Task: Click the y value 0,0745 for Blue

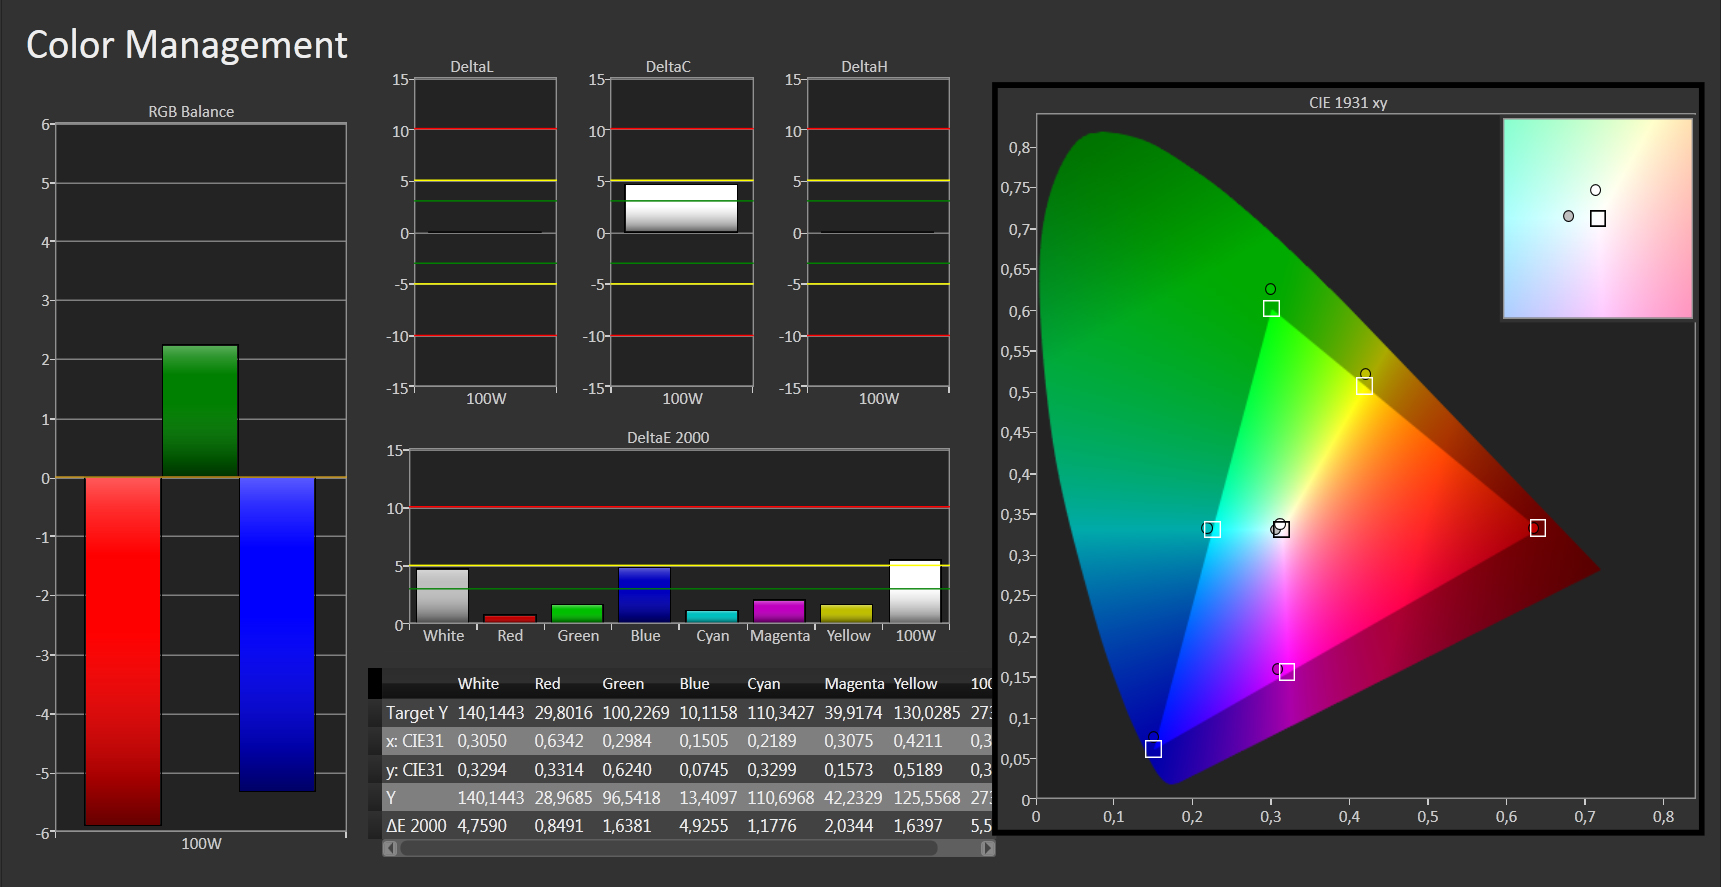Action: click(x=703, y=770)
